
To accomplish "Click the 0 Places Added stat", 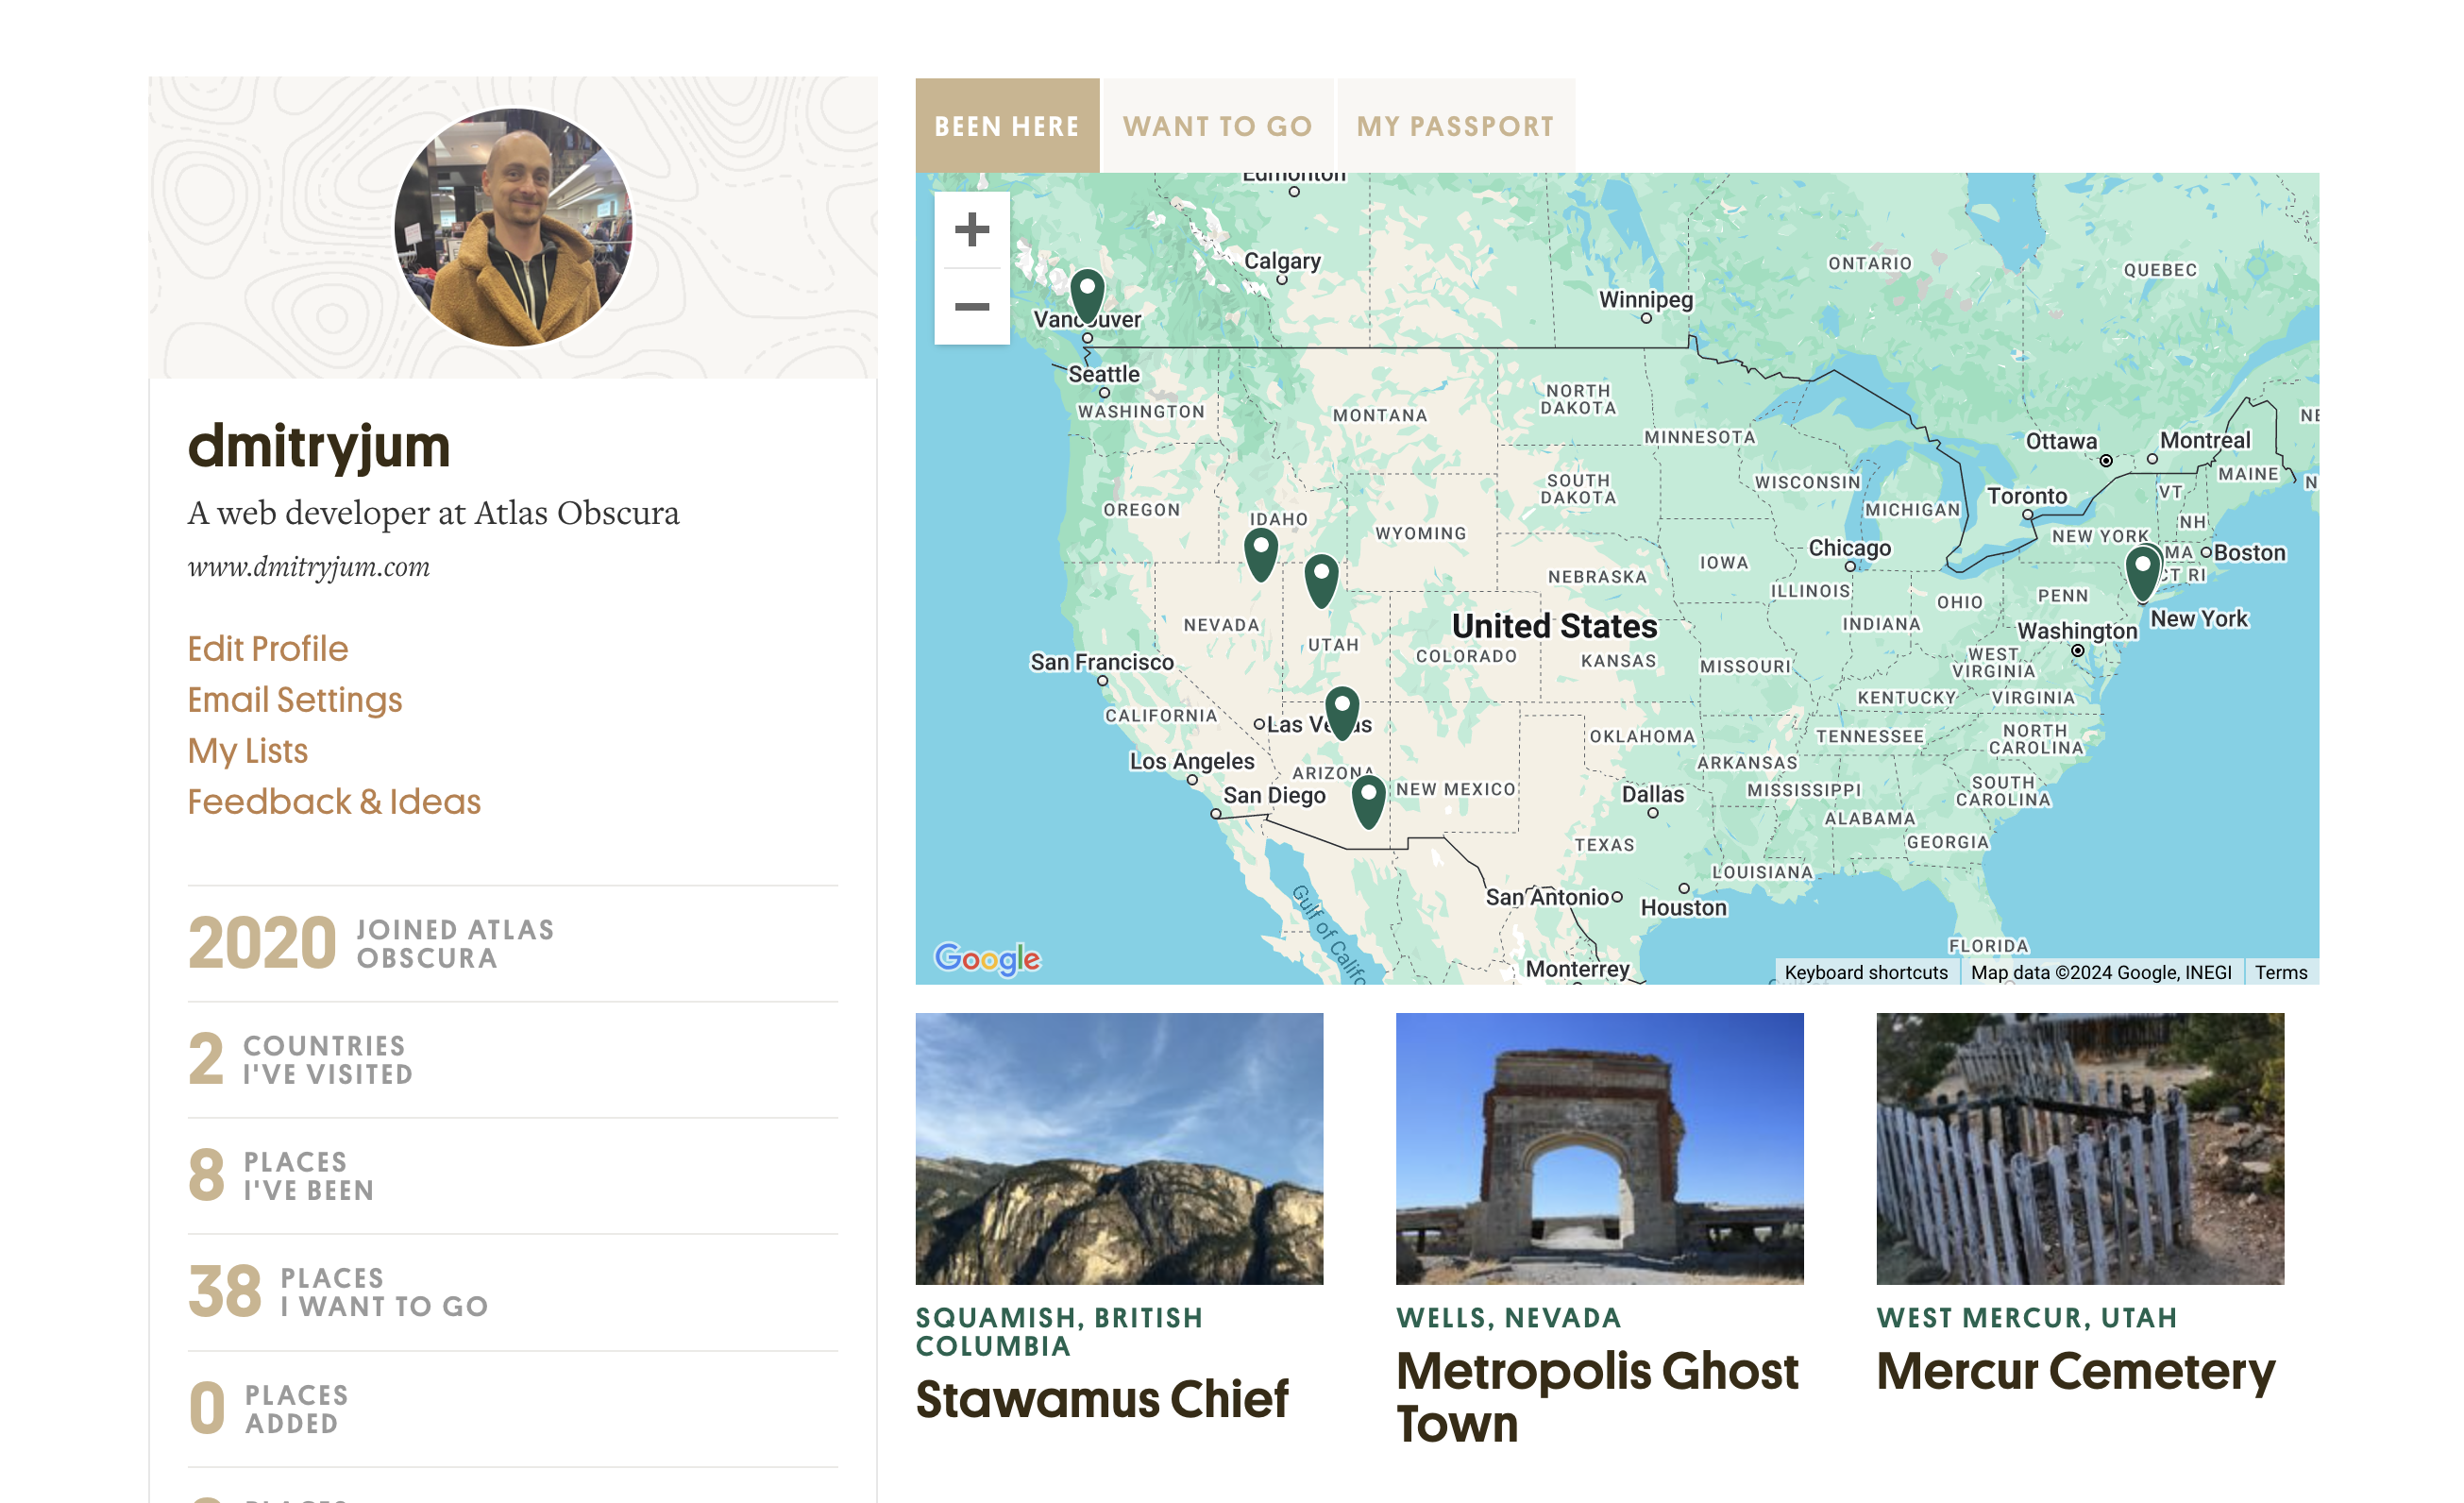I will coord(268,1408).
